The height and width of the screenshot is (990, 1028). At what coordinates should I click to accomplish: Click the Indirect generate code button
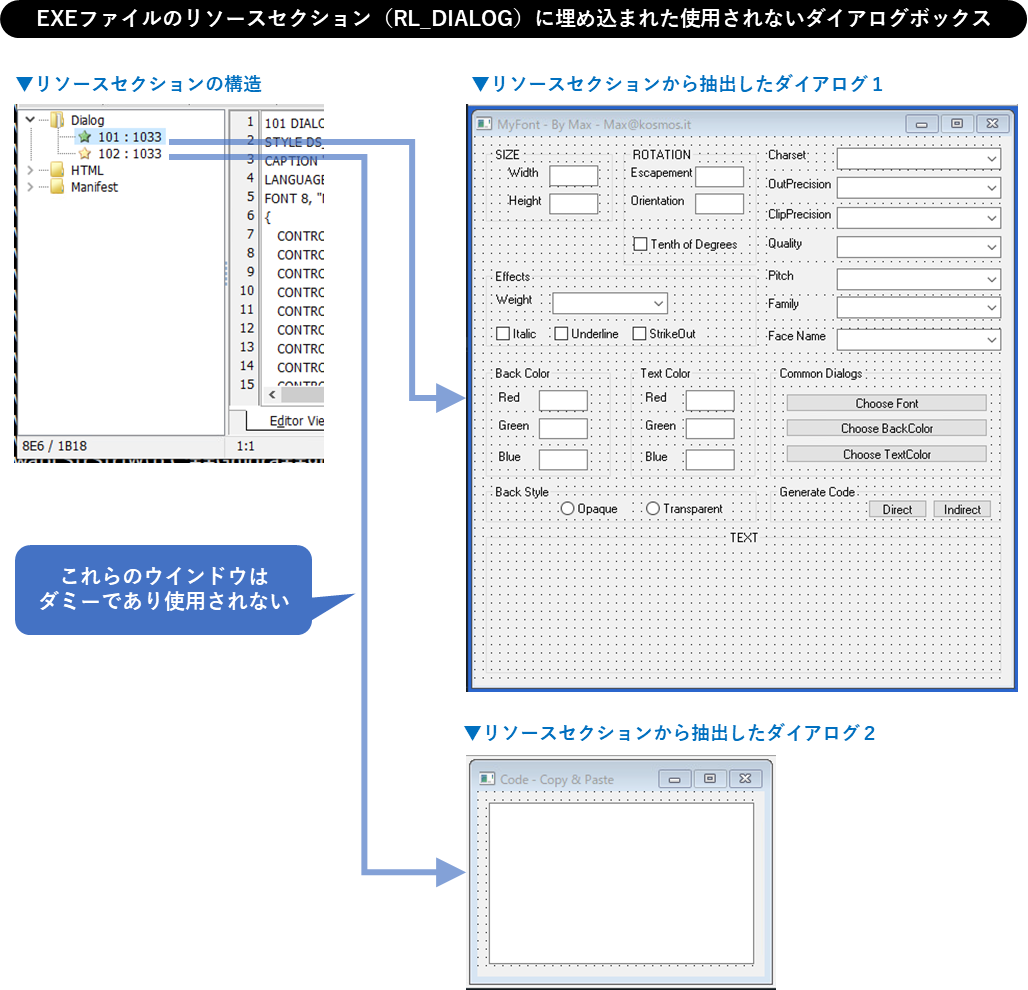[x=962, y=509]
